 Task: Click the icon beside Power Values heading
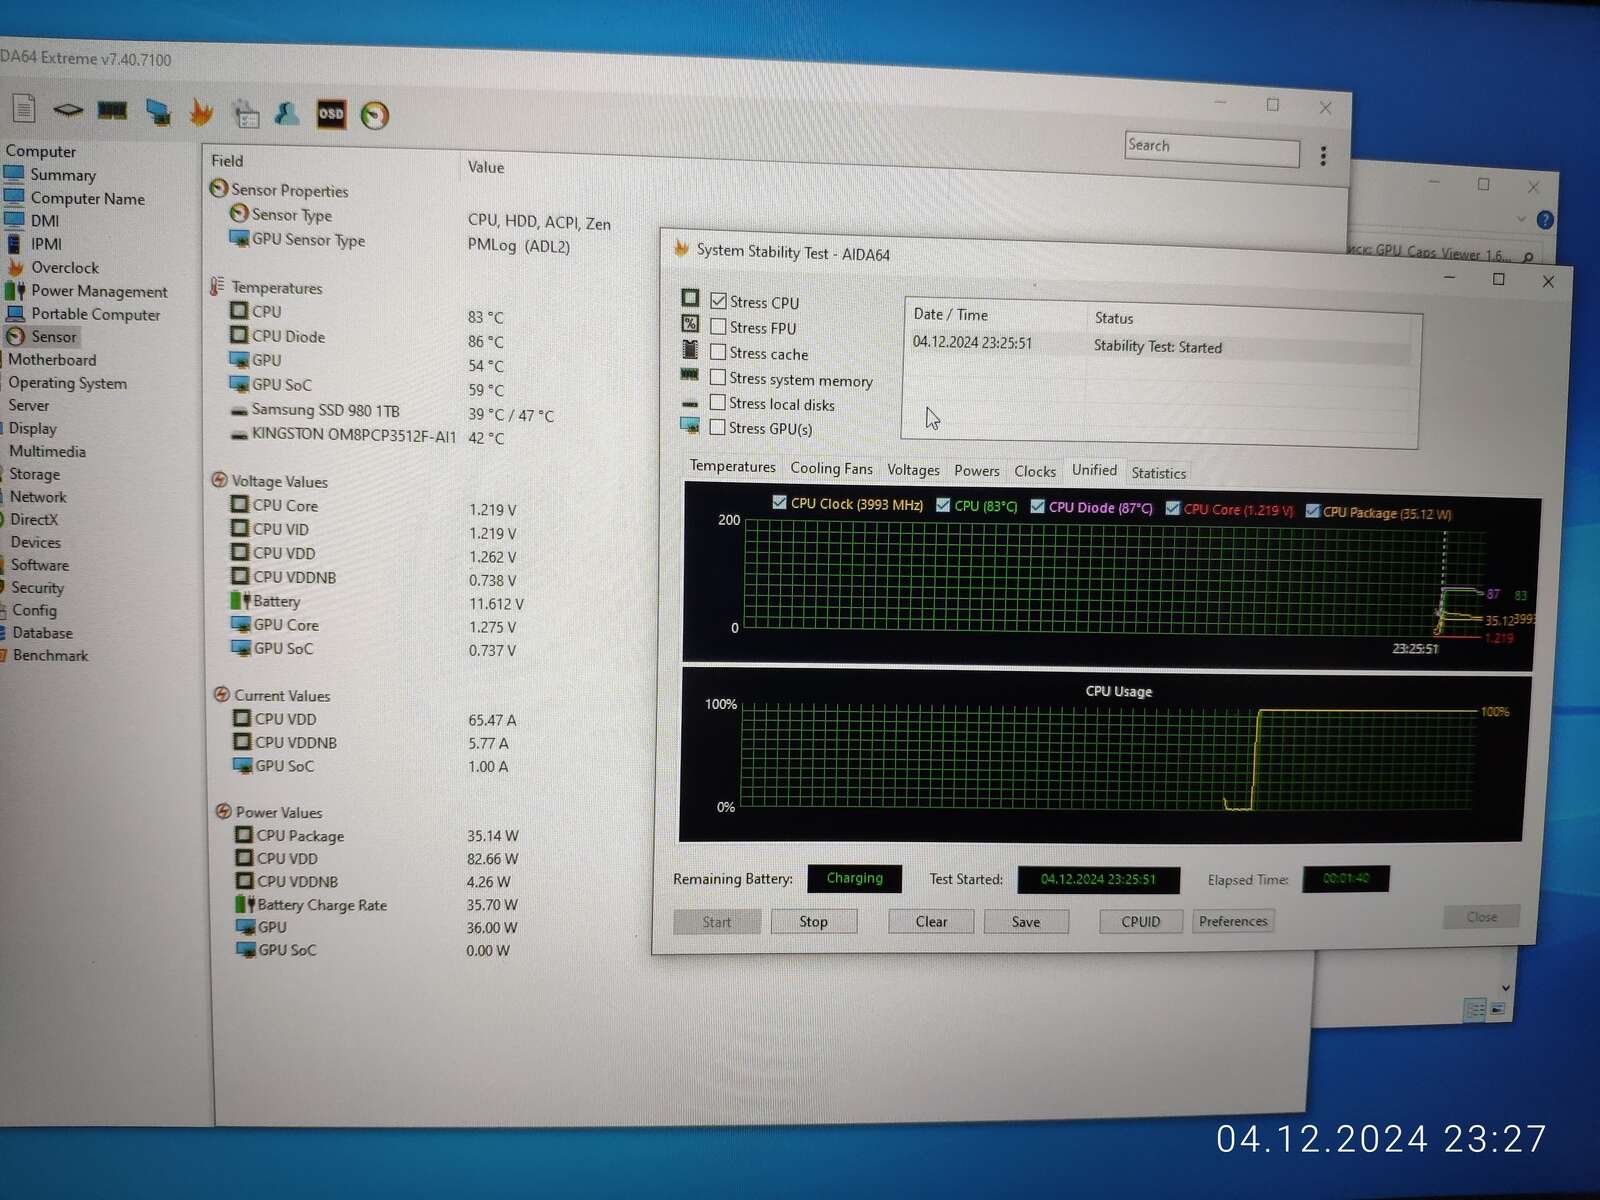click(224, 811)
